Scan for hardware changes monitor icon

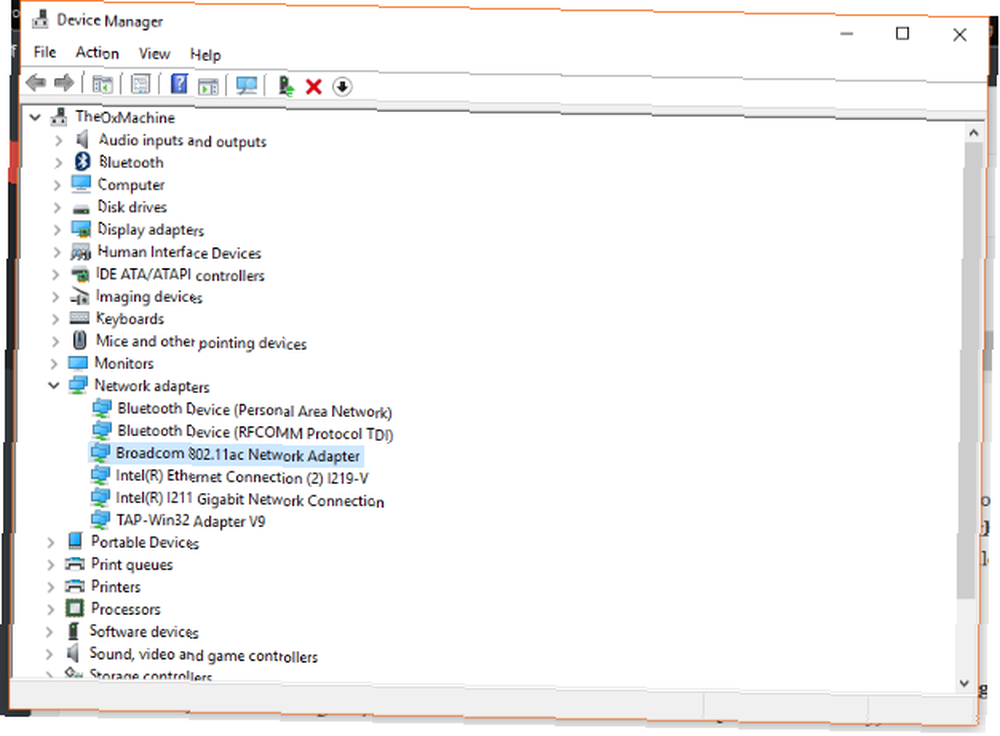[246, 85]
